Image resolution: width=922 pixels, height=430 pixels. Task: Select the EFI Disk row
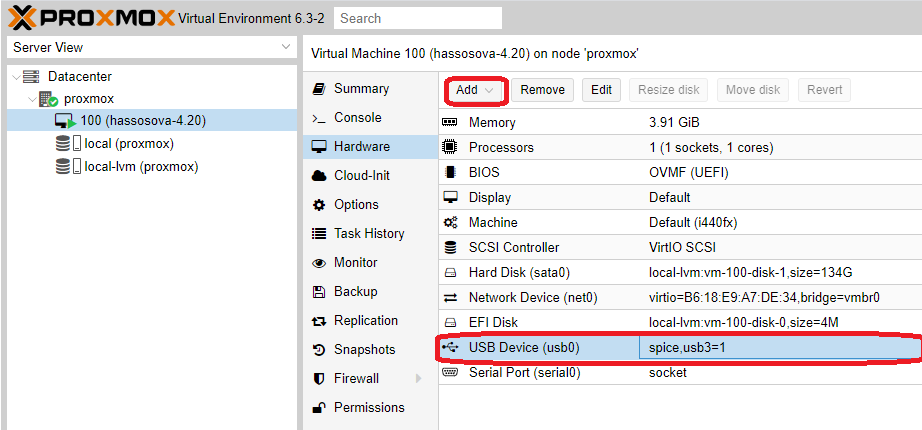click(x=680, y=322)
